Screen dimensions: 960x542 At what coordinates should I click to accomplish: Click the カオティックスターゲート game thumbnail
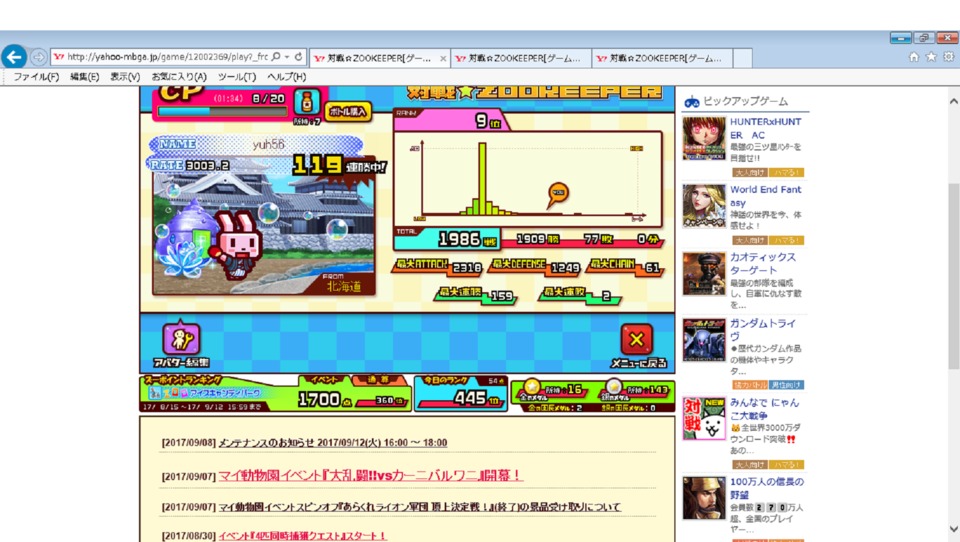click(704, 274)
